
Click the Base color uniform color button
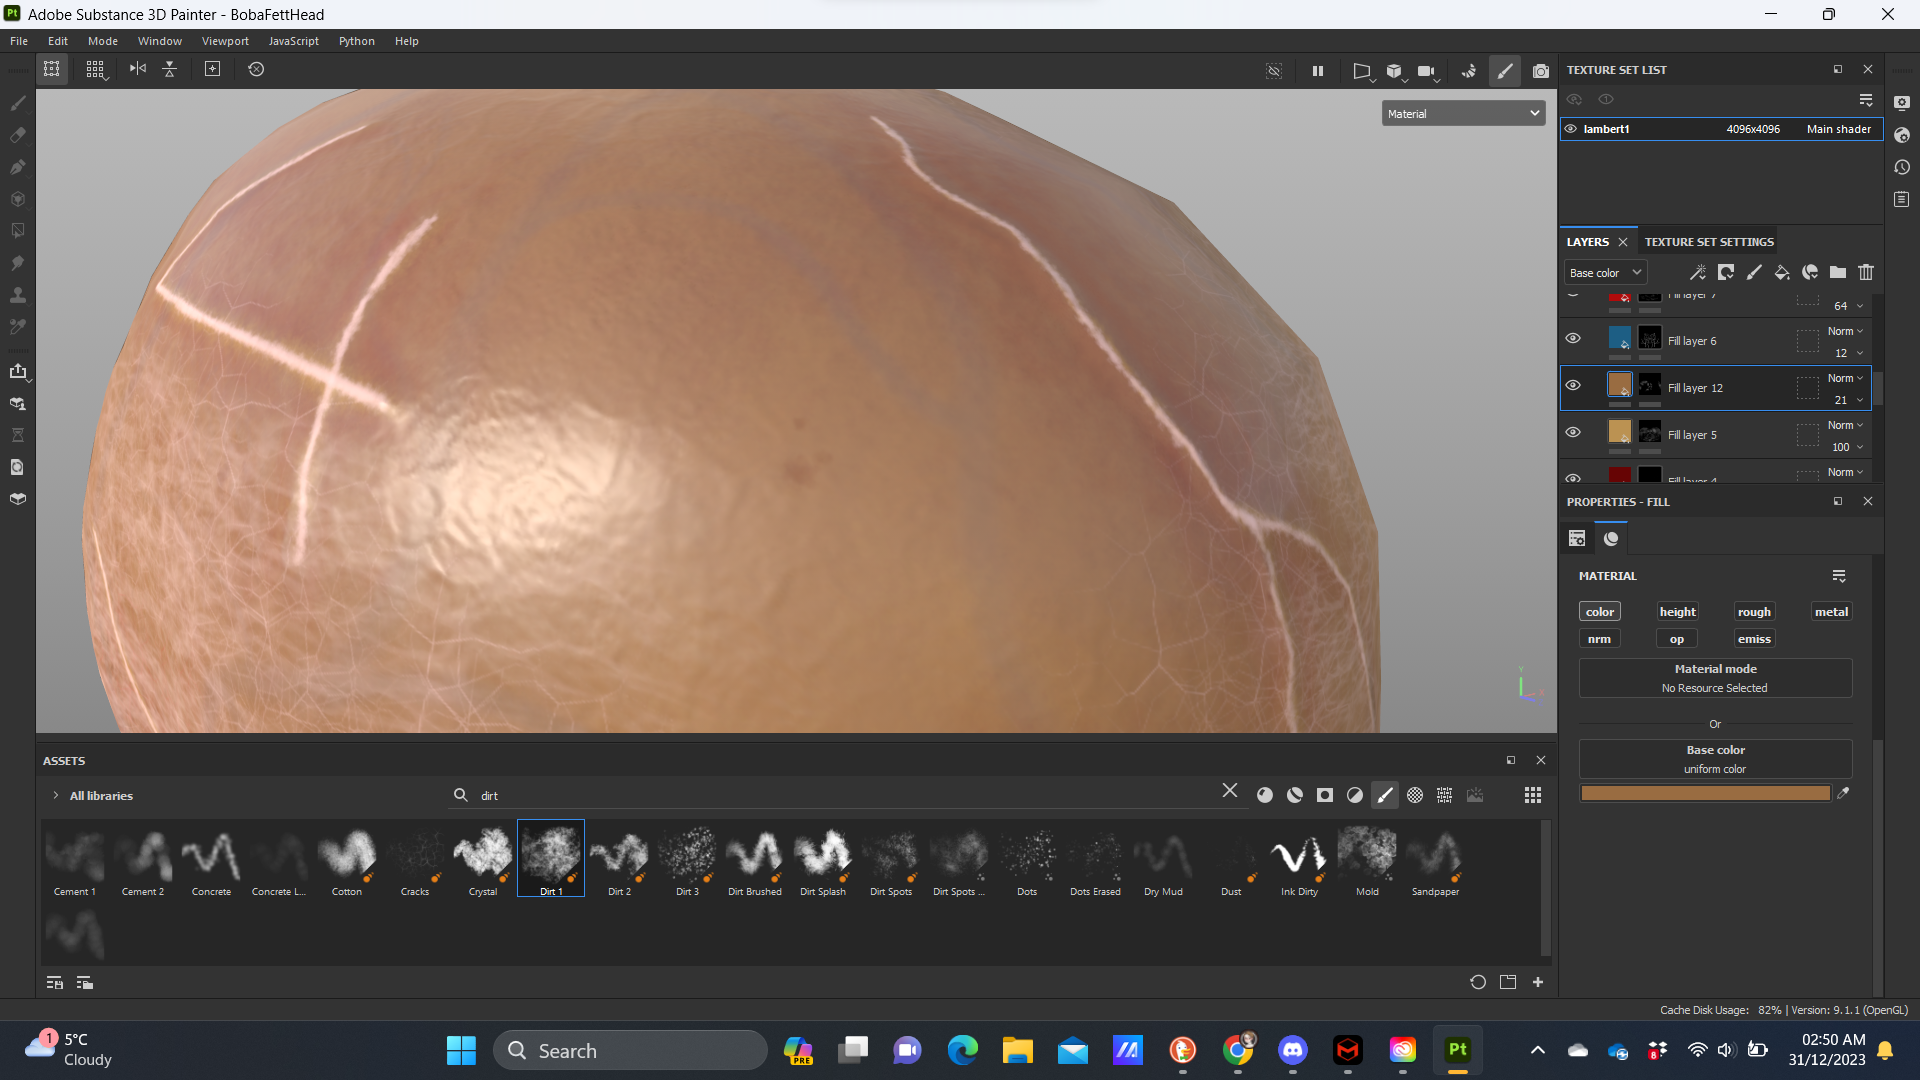tap(1715, 759)
